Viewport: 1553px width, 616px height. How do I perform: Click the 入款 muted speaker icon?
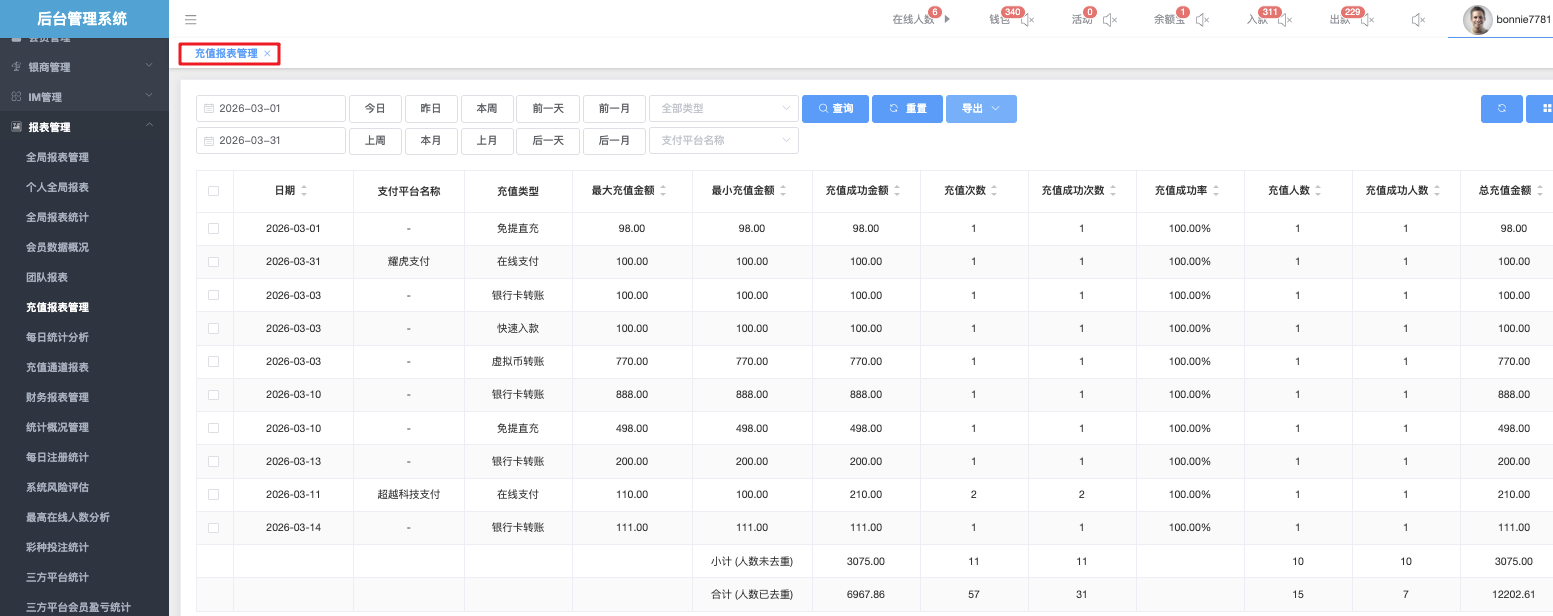coord(1285,20)
